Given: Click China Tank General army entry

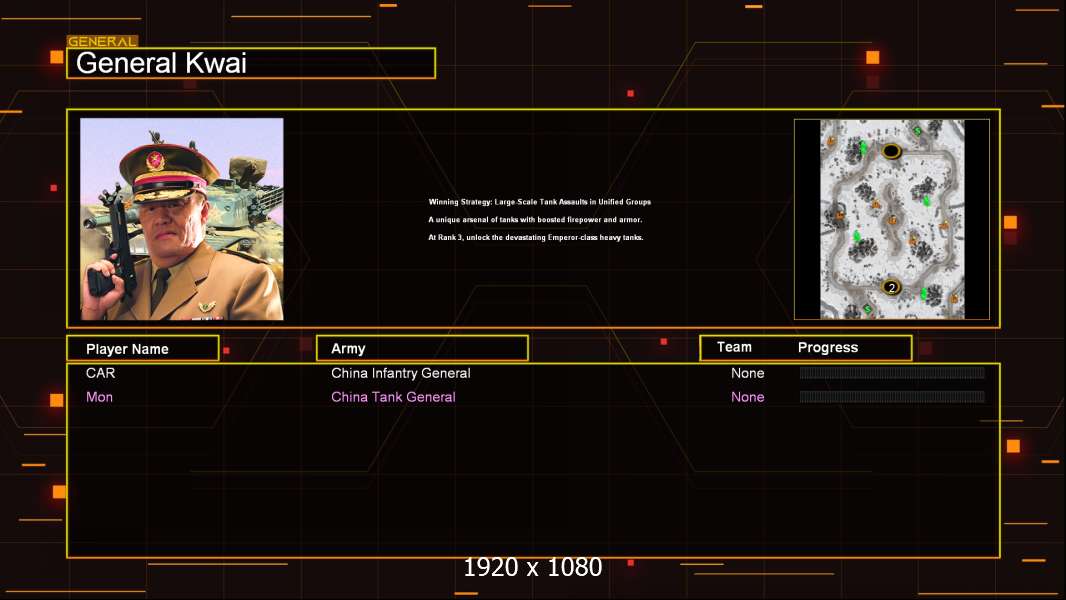Looking at the screenshot, I should point(393,397).
